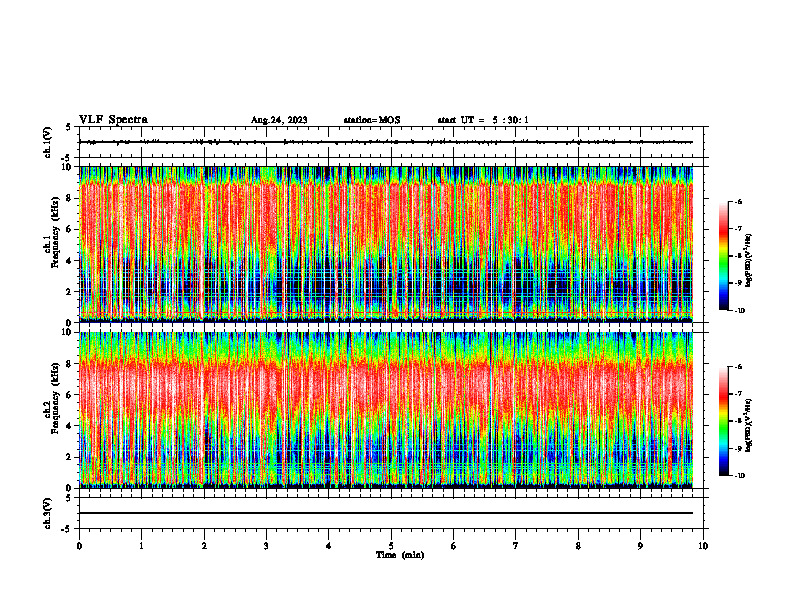
Task: Click the "9" tick on the Time axis
Action: click(640, 546)
